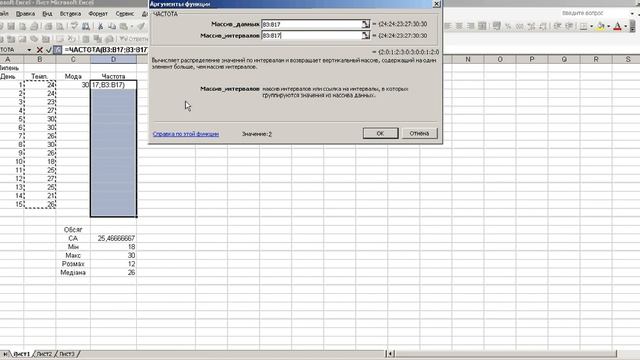This screenshot has width=640, height=360.
Task: Click the Частота header cell
Action: click(x=113, y=76)
